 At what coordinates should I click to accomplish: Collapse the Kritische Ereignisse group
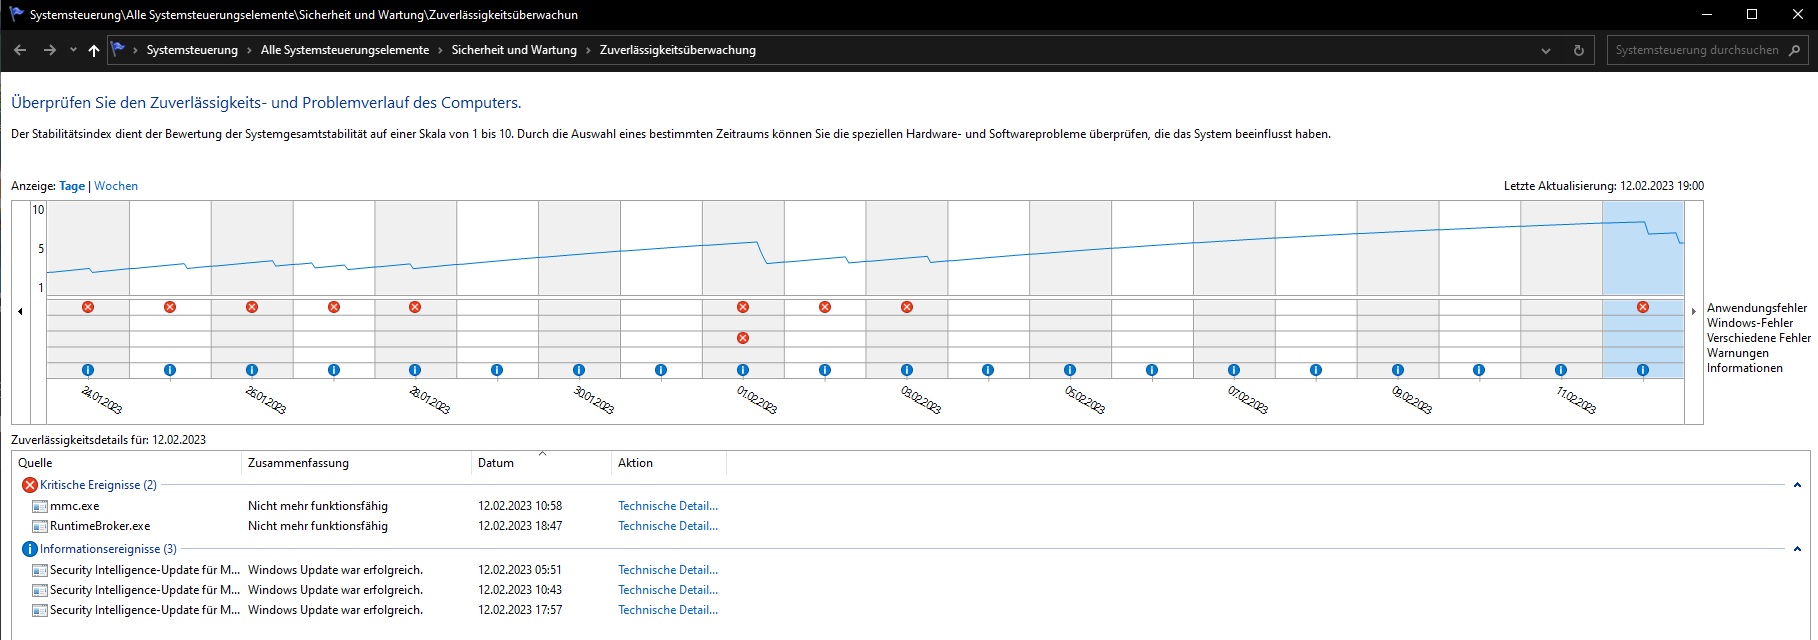tap(1797, 485)
